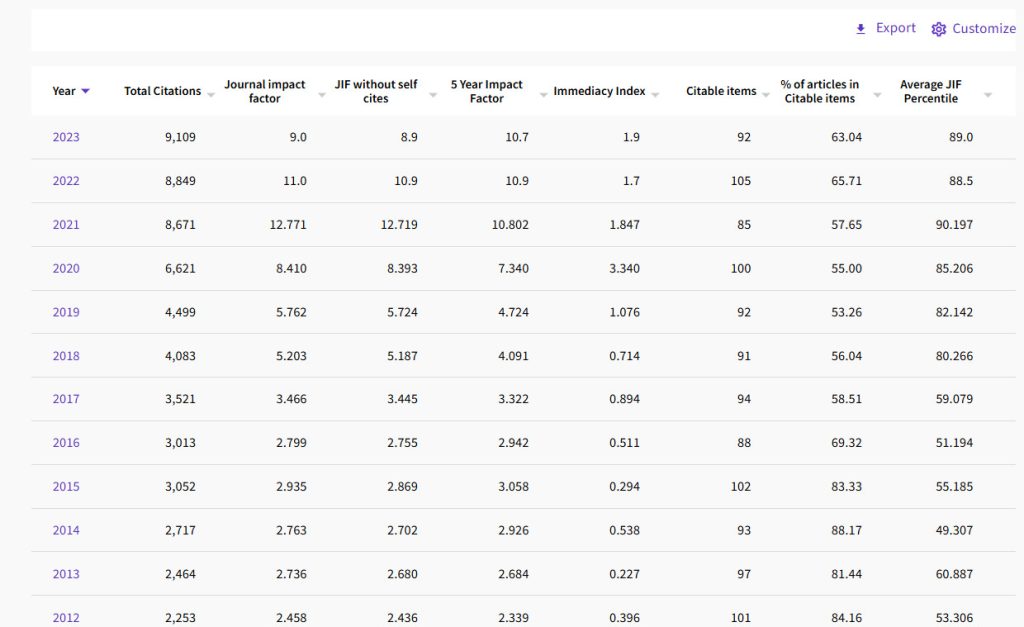Select the 2.680 JIF without self cites value
This screenshot has width=1024, height=627.
coord(402,574)
